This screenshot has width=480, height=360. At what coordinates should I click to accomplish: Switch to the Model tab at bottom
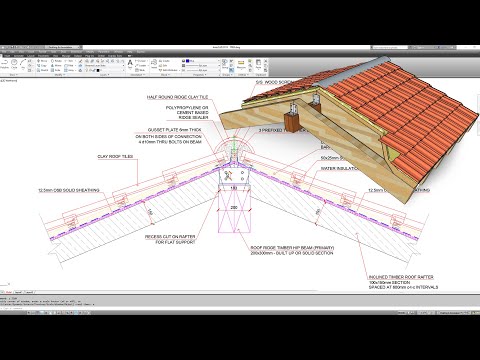9,292
